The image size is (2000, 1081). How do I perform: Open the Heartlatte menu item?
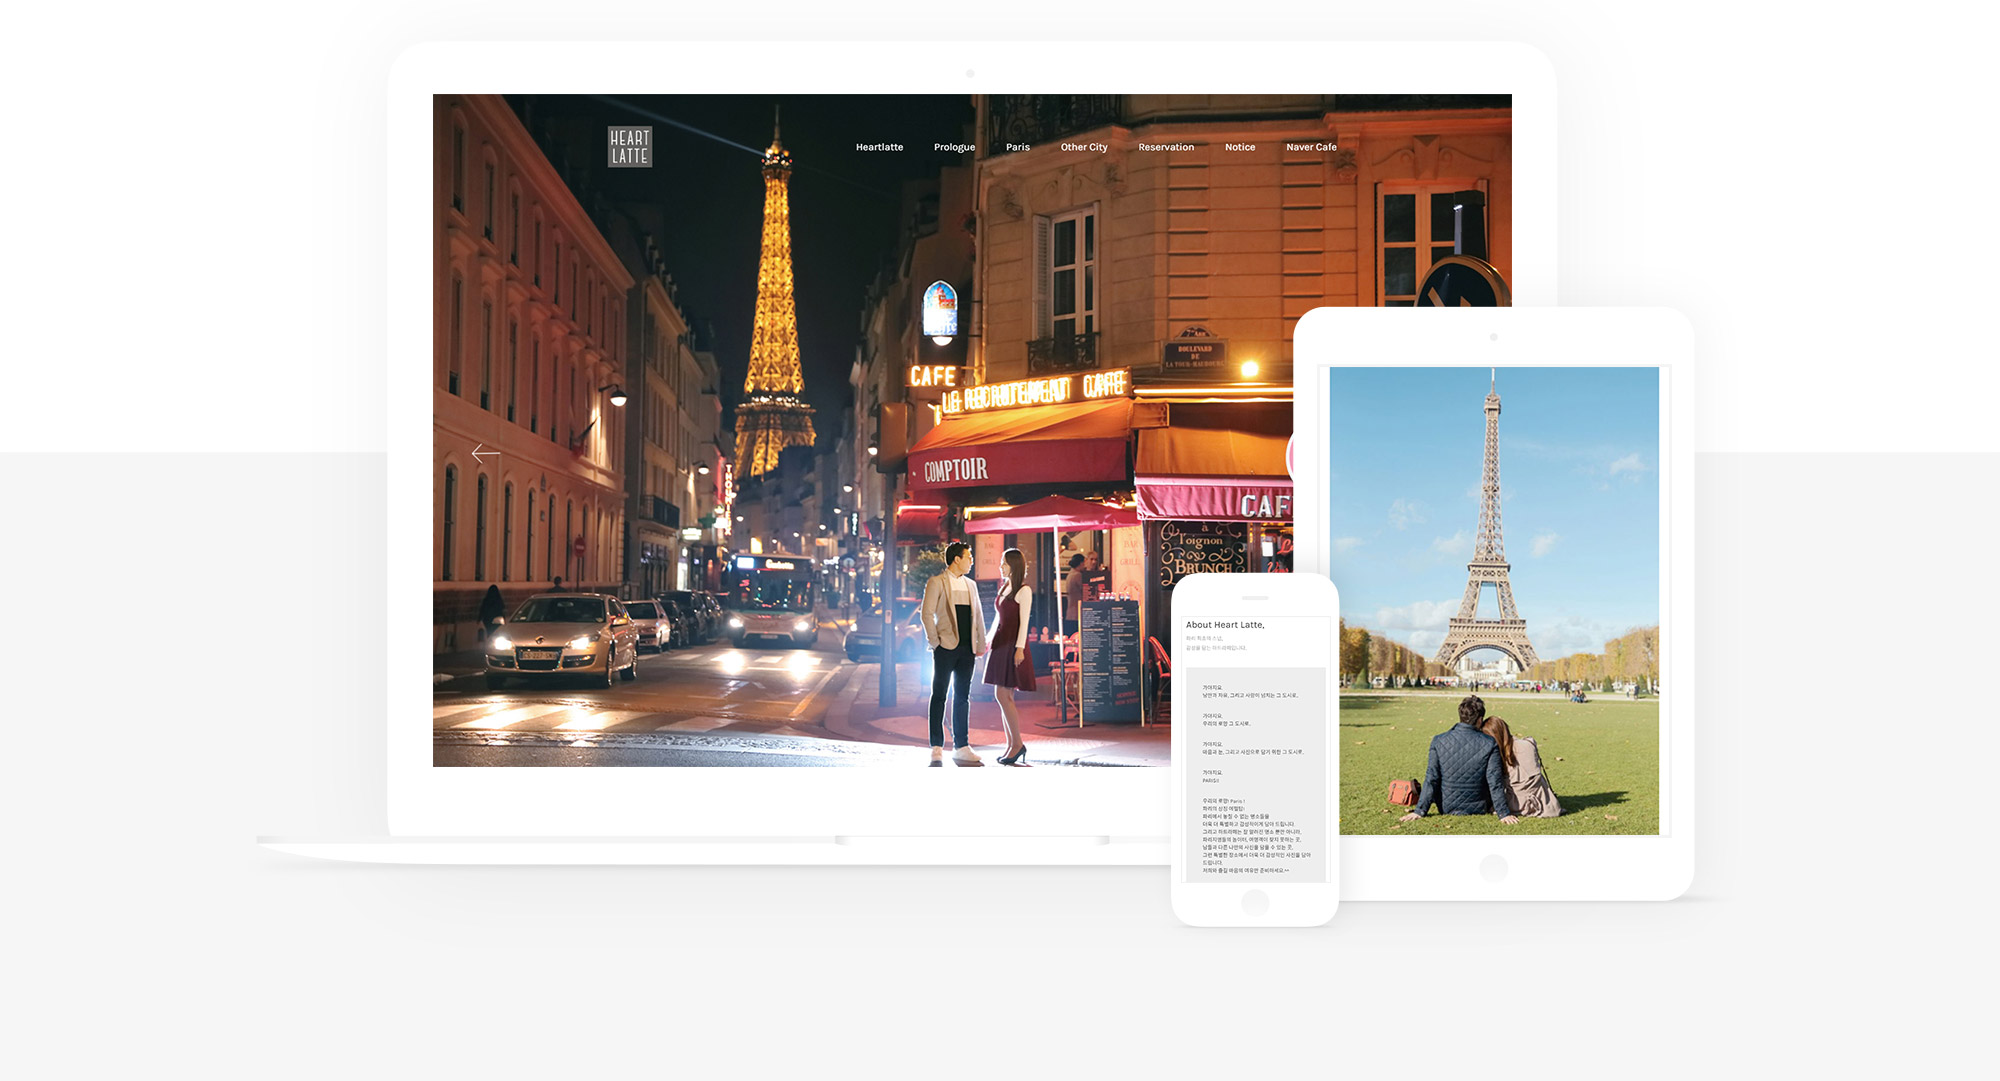[x=879, y=147]
